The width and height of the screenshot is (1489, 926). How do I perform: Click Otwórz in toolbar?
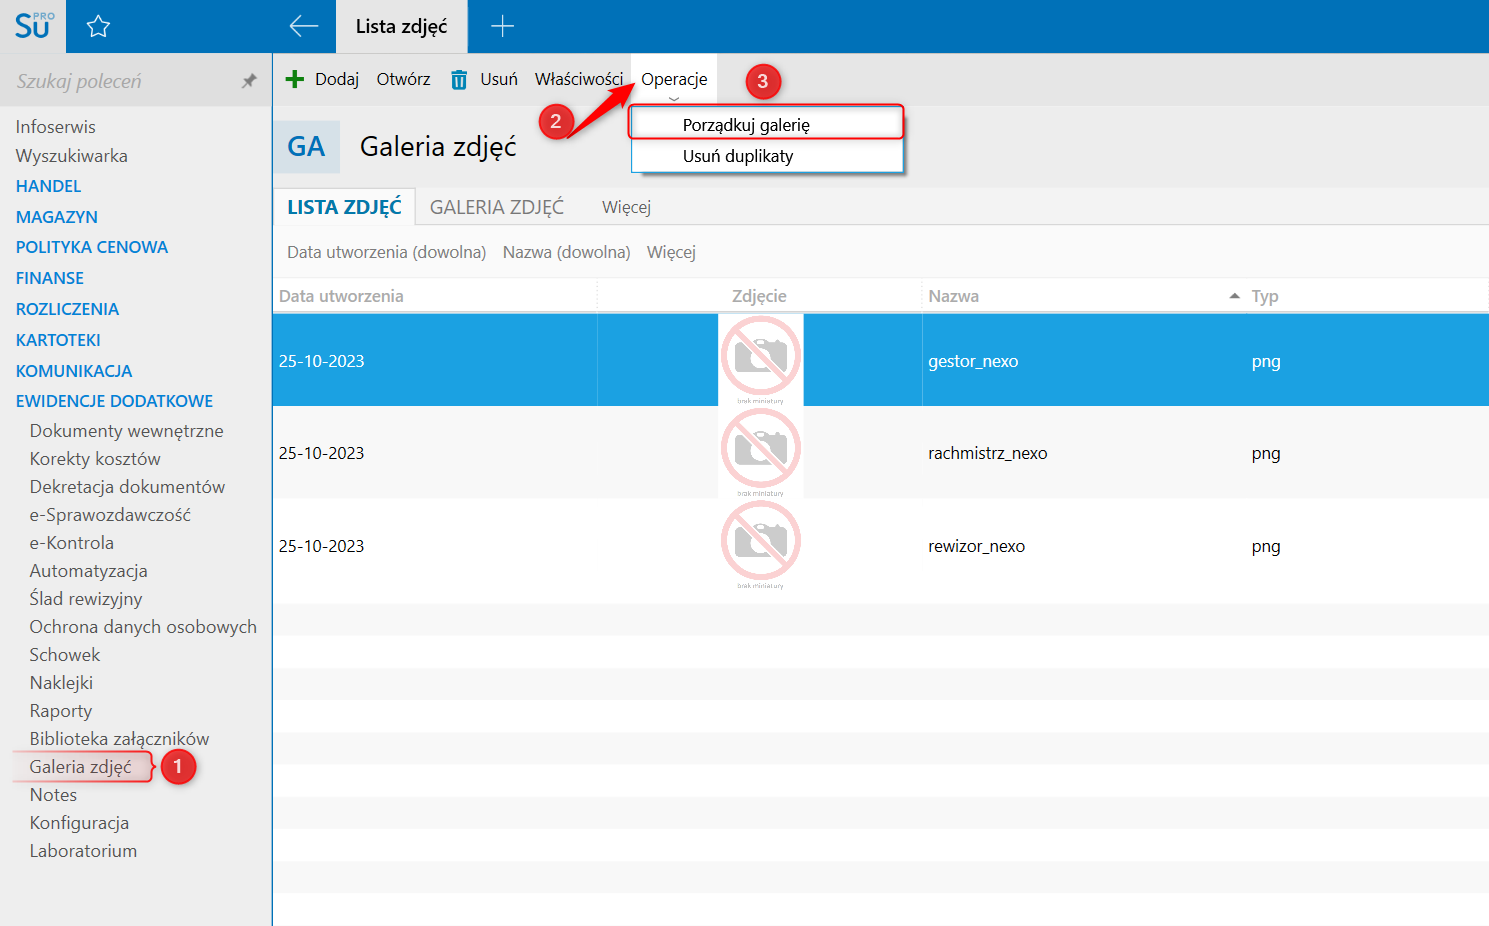pos(403,79)
